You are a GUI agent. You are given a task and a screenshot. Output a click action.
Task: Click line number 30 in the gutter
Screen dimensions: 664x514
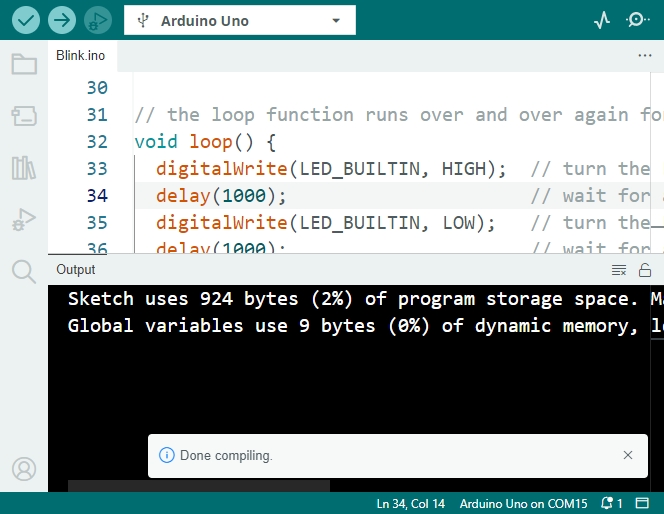97,88
